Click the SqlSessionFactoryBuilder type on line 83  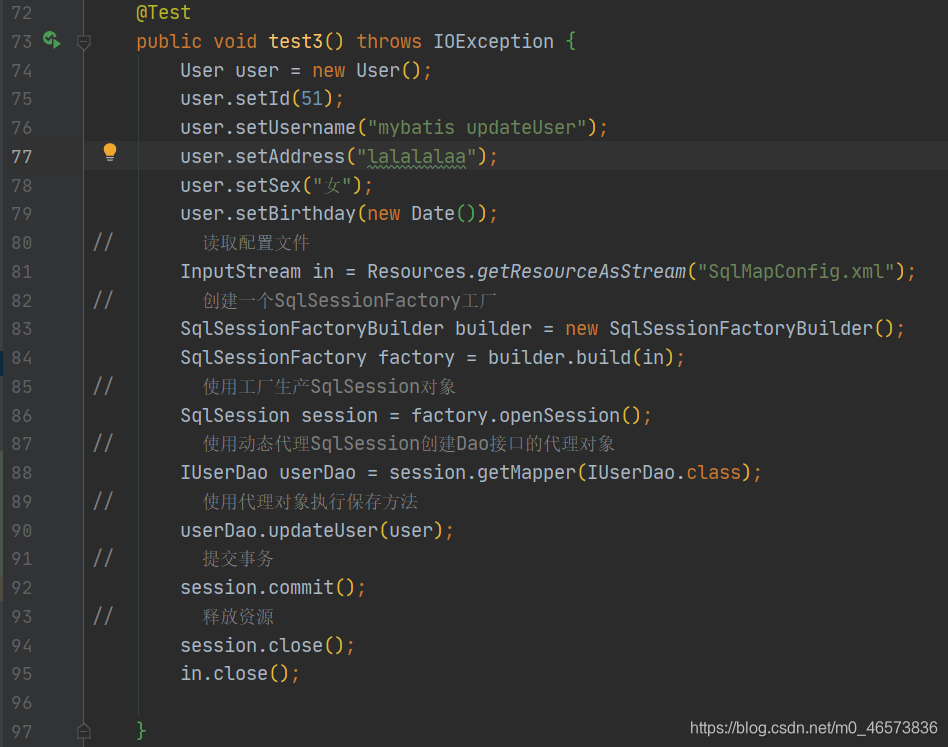[312, 329]
